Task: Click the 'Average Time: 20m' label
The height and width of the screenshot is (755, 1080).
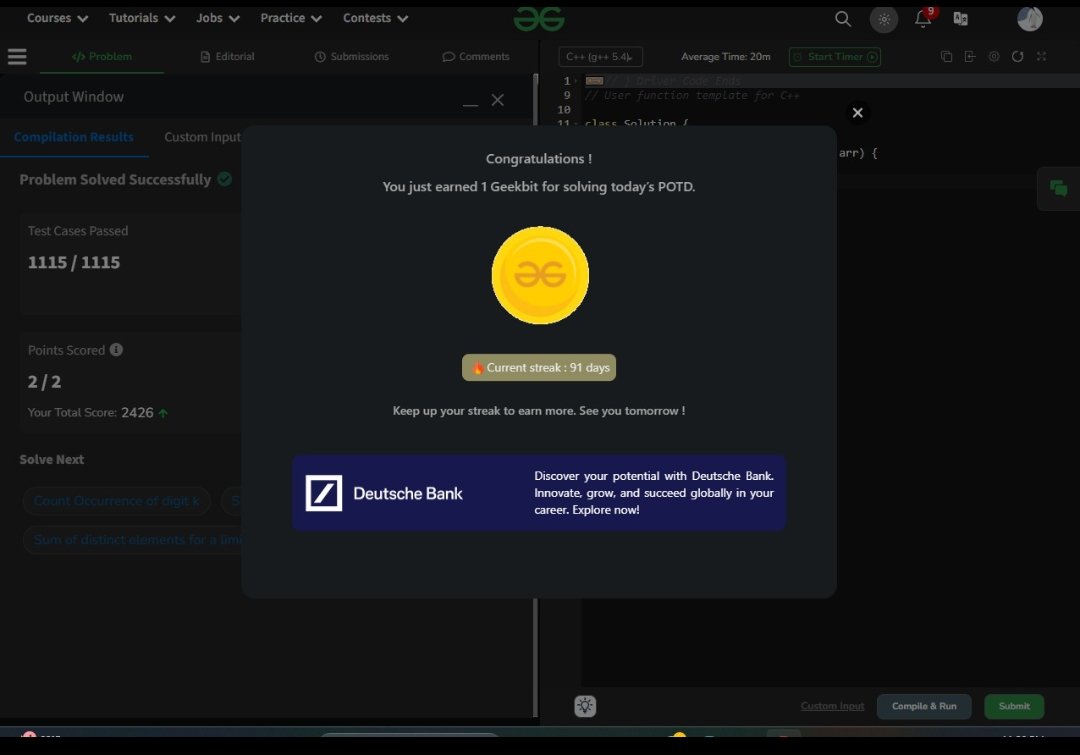Action: 725,56
